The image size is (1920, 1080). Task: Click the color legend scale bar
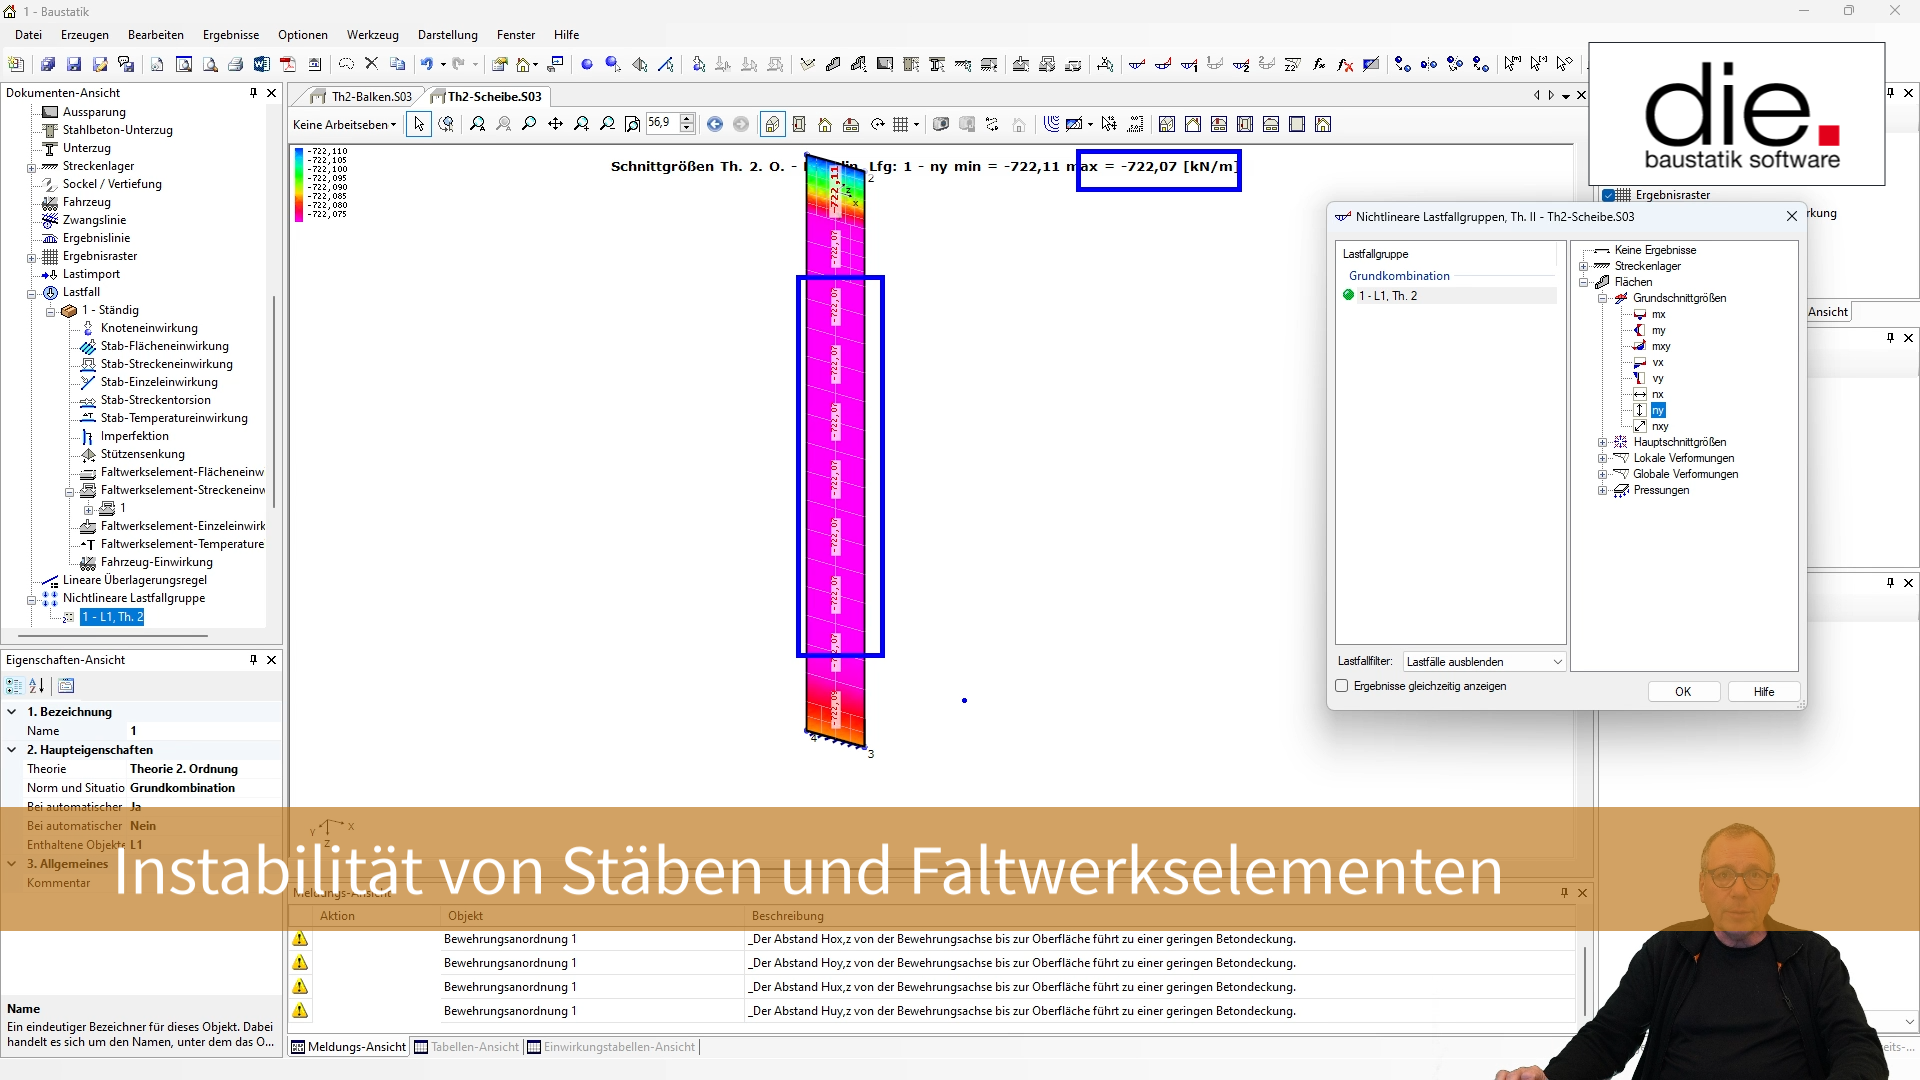[x=298, y=185]
